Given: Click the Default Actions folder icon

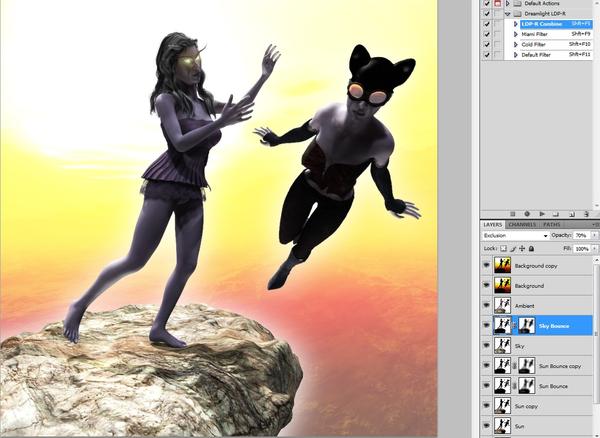Looking at the screenshot, I should [x=517, y=3].
